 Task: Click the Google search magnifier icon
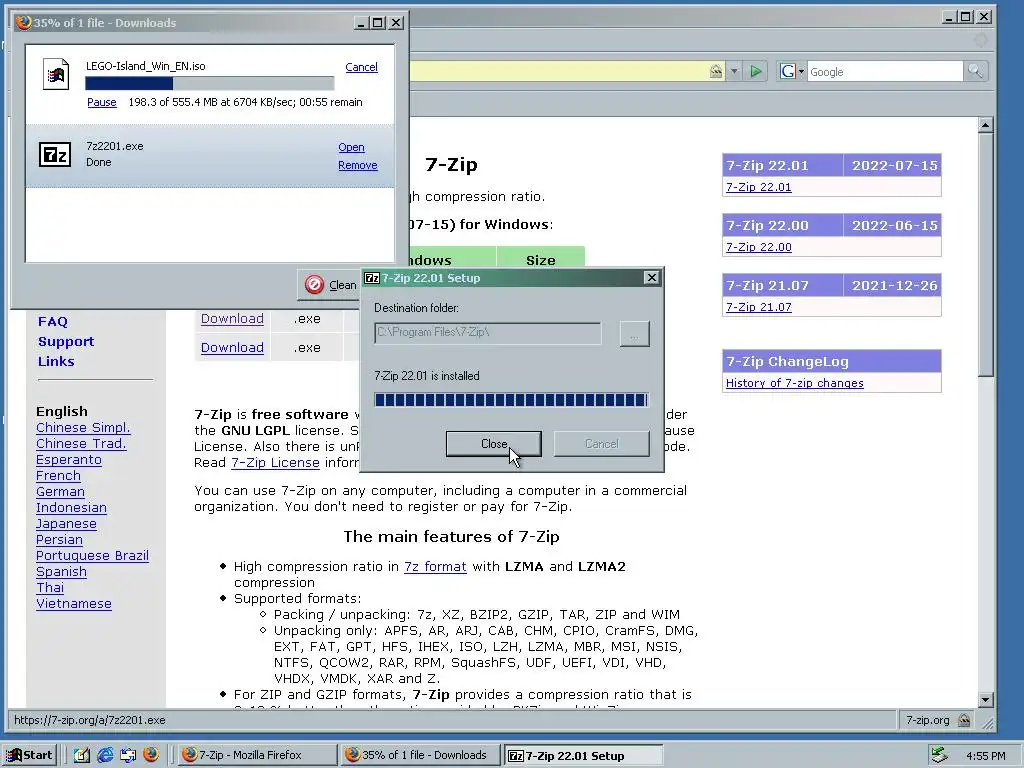(x=975, y=71)
